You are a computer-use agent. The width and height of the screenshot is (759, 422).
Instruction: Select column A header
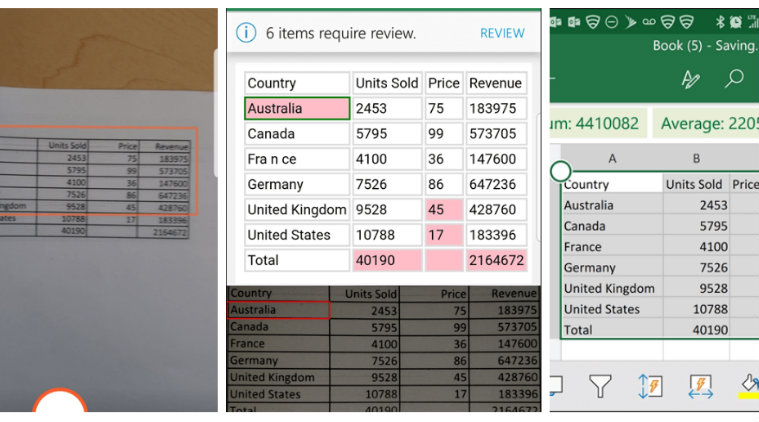612,158
